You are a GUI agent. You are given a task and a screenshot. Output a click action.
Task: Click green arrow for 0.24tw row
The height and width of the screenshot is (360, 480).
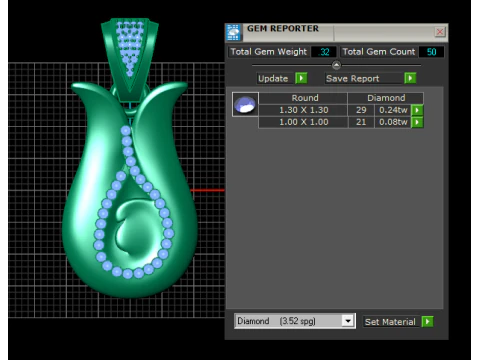(417, 110)
